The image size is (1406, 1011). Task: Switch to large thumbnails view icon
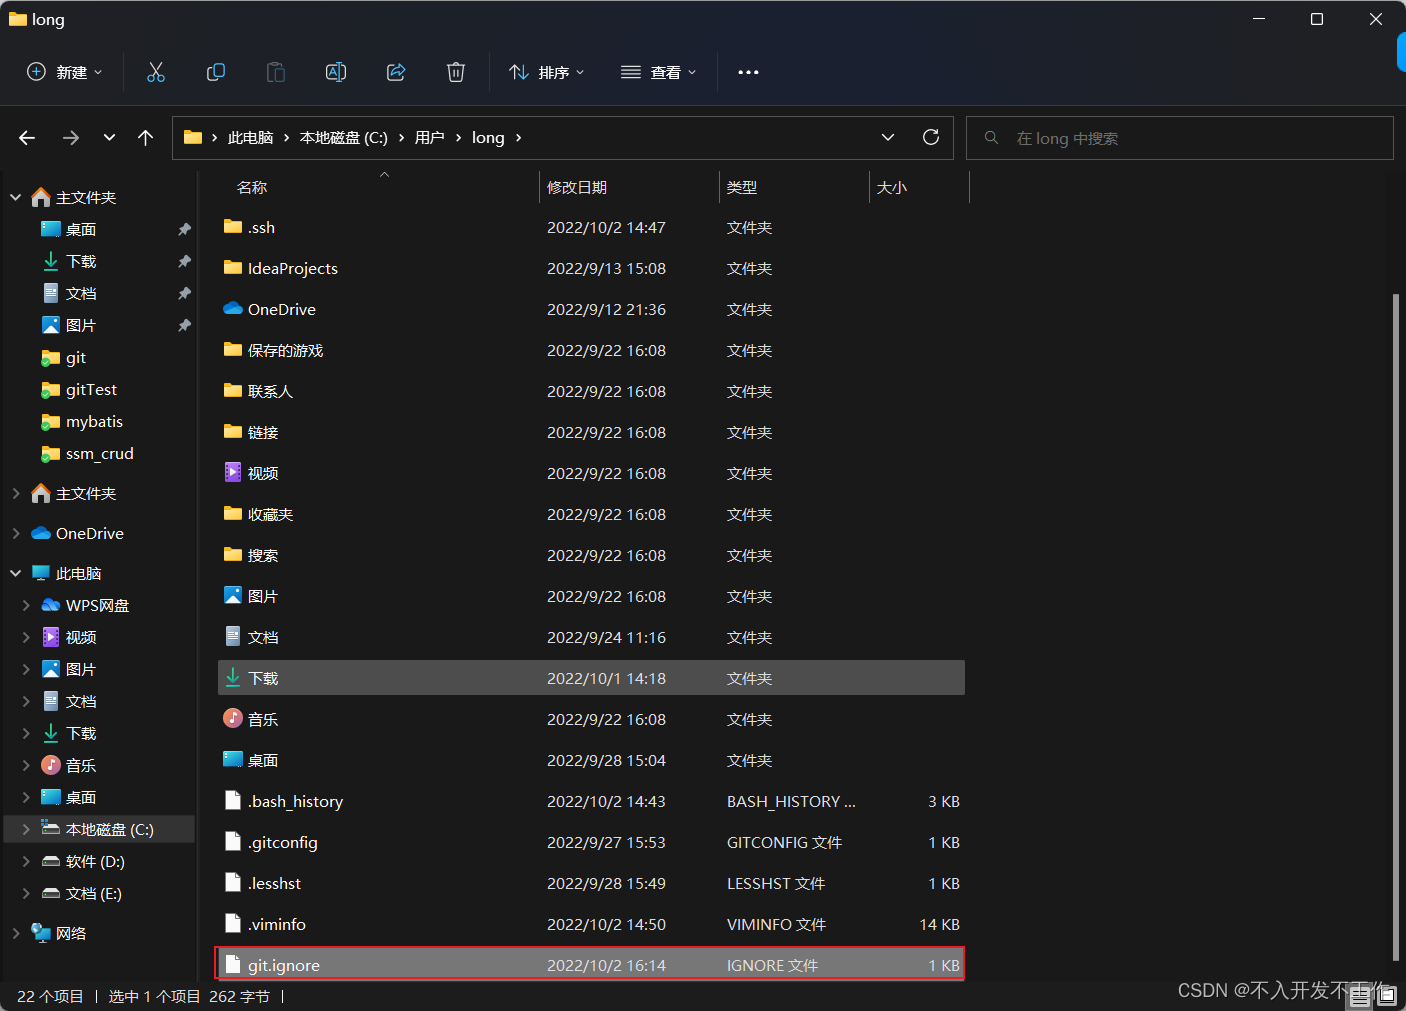coord(1387,996)
